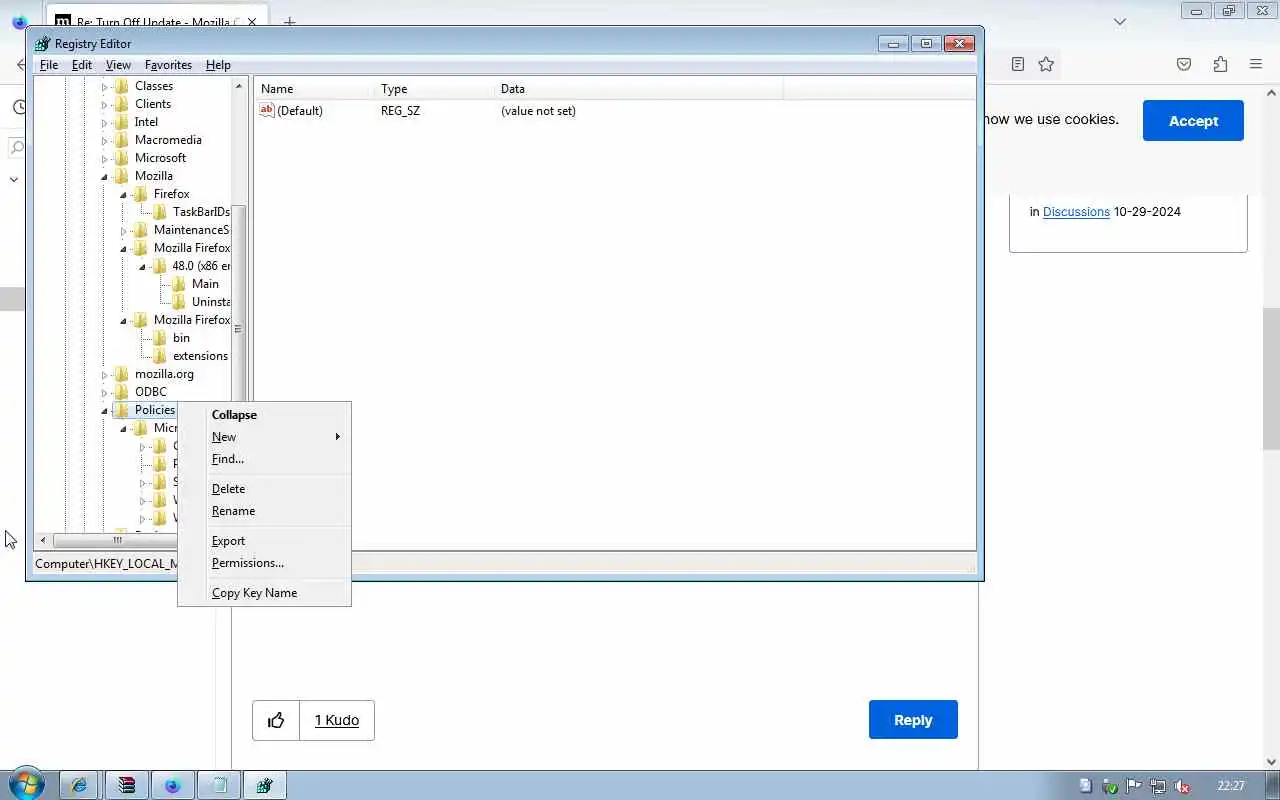Open Firefox reader view icon

pyautogui.click(x=1018, y=64)
